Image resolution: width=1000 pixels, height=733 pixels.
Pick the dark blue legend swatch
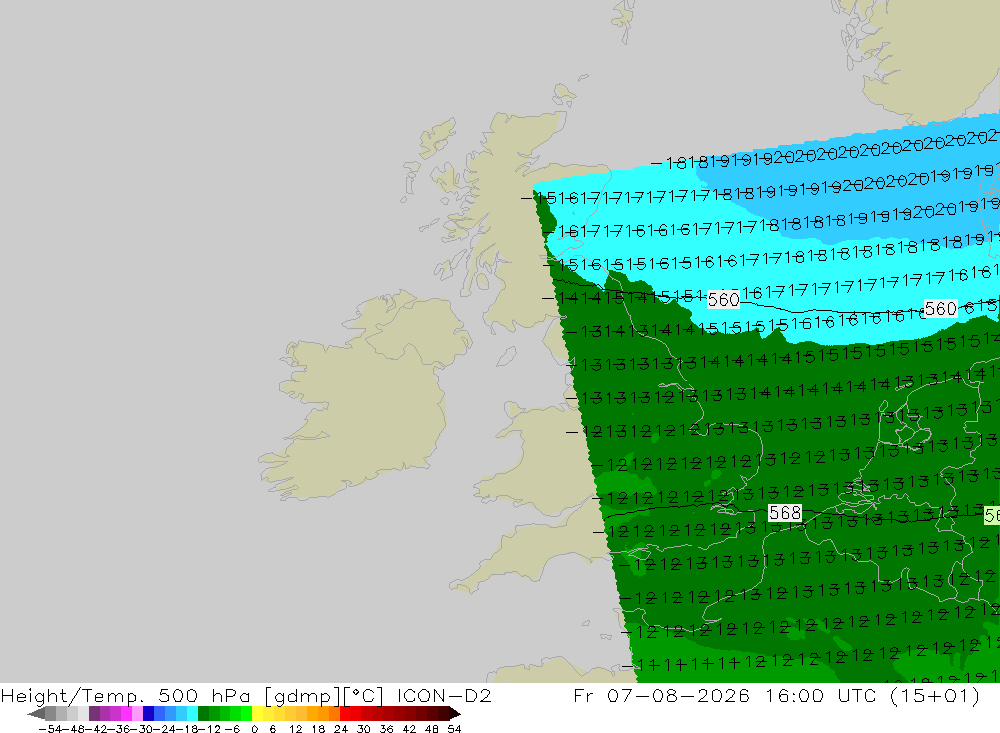[x=148, y=713]
